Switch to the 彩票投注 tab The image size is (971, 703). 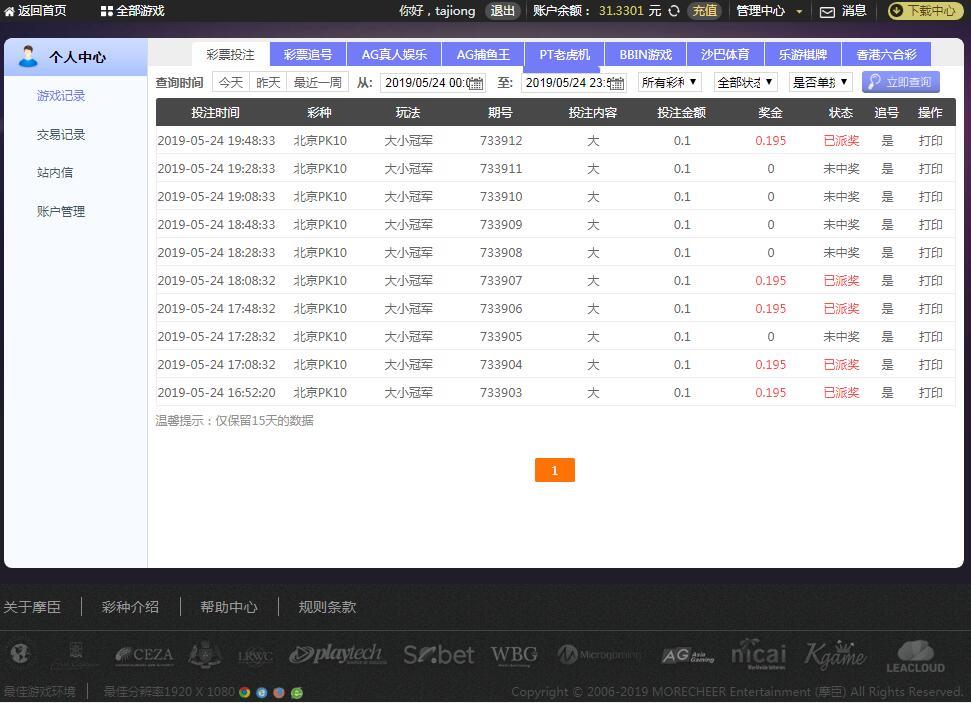coord(230,55)
